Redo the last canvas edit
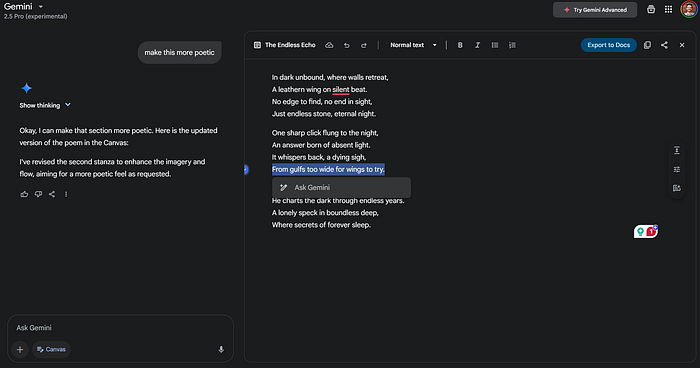Image resolution: width=700 pixels, height=368 pixels. (364, 45)
